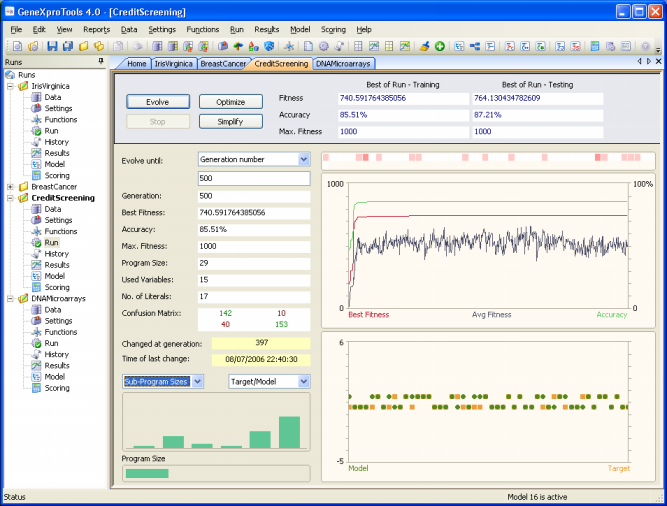Screen dimensions: 667x506
Task: Collapse the IrisVirginica tree node
Action: tap(10, 86)
